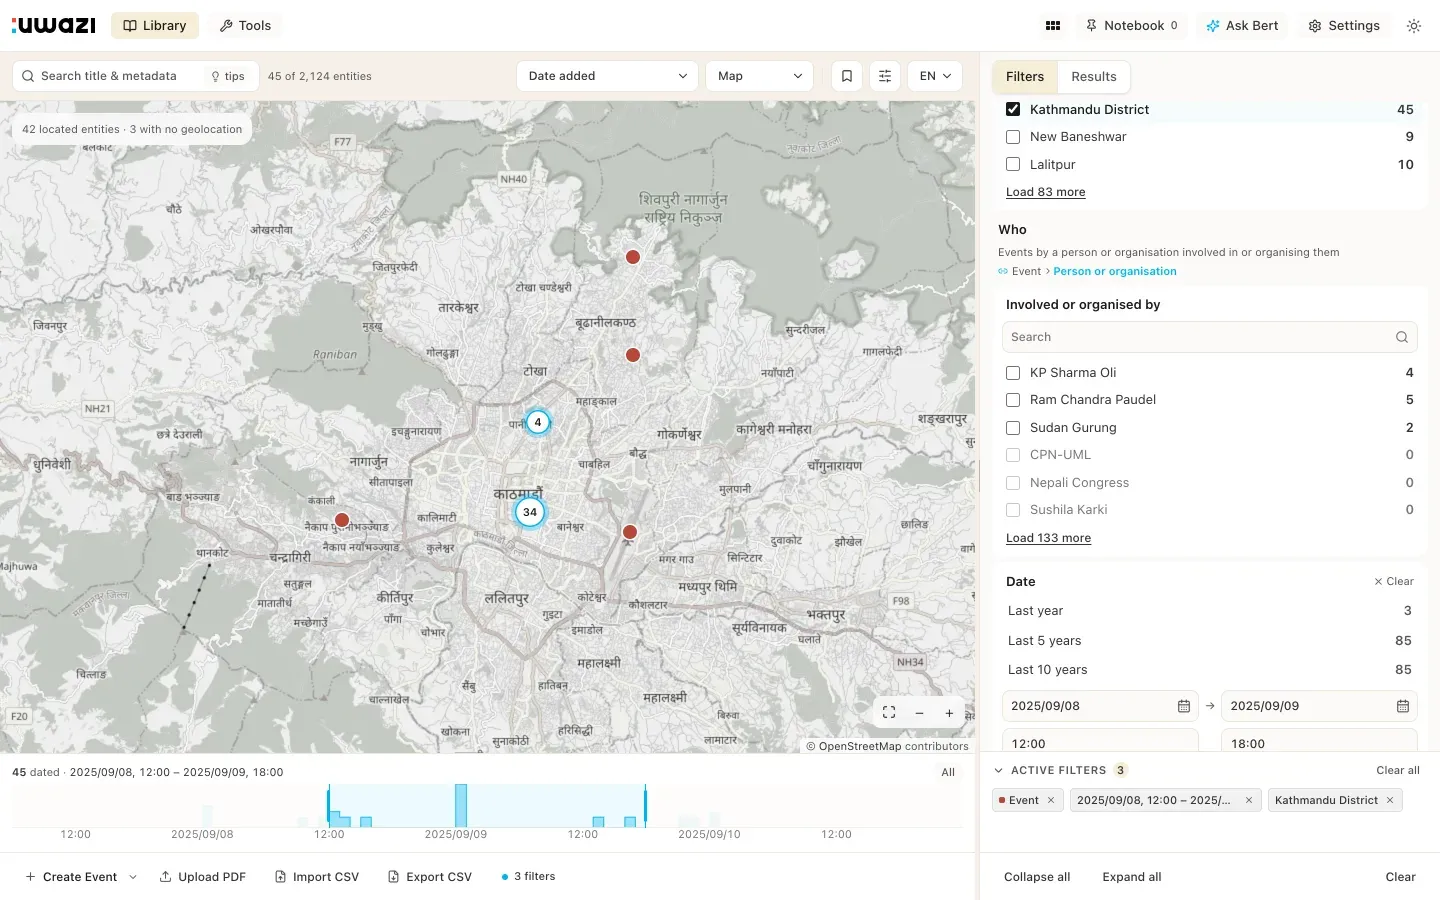Open the Map view dropdown

pos(760,76)
